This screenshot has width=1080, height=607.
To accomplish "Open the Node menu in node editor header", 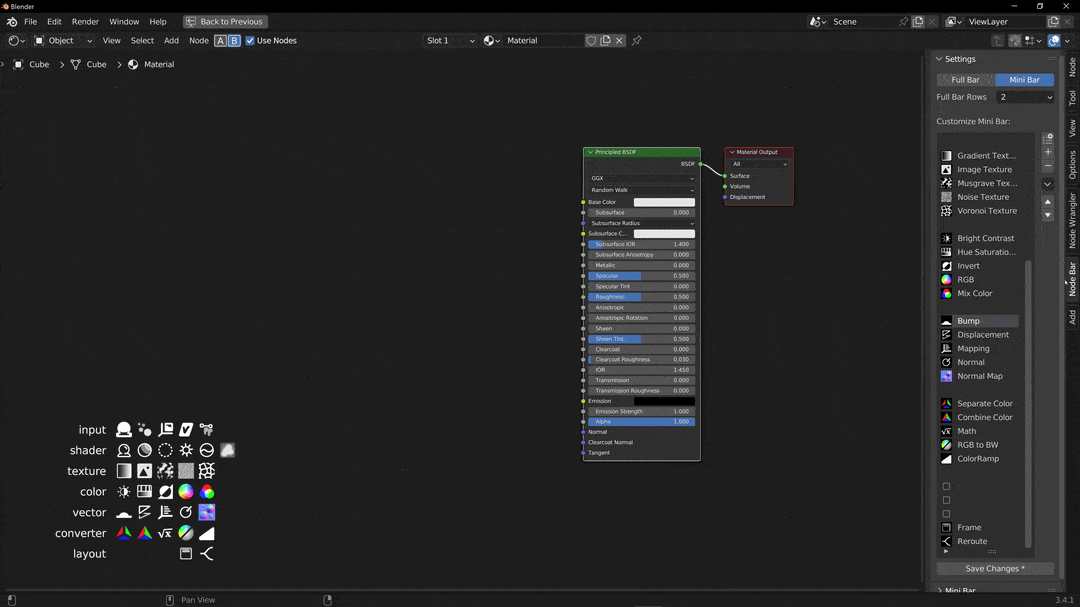I will [198, 41].
